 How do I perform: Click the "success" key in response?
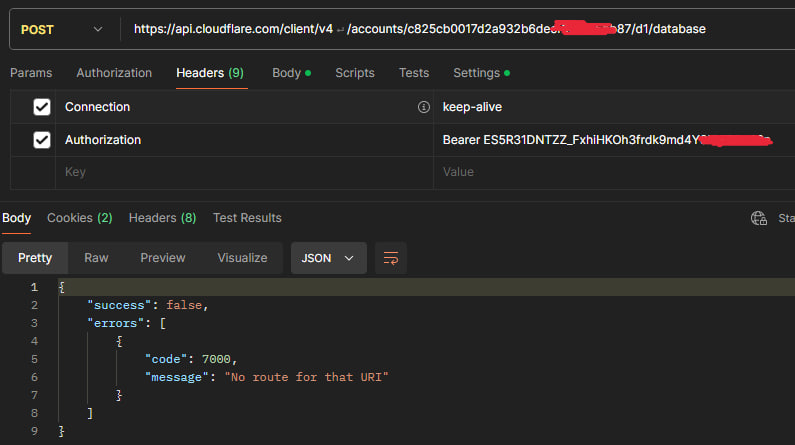[119, 305]
